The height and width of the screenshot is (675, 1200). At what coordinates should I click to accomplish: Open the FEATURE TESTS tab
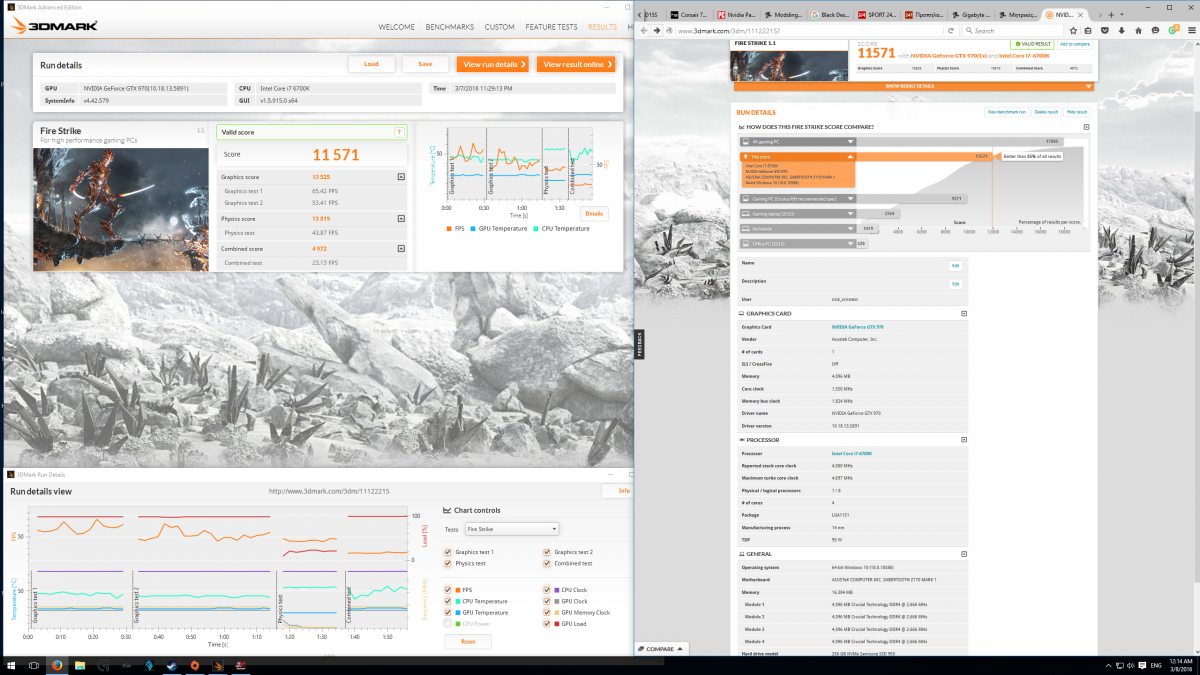tap(552, 27)
